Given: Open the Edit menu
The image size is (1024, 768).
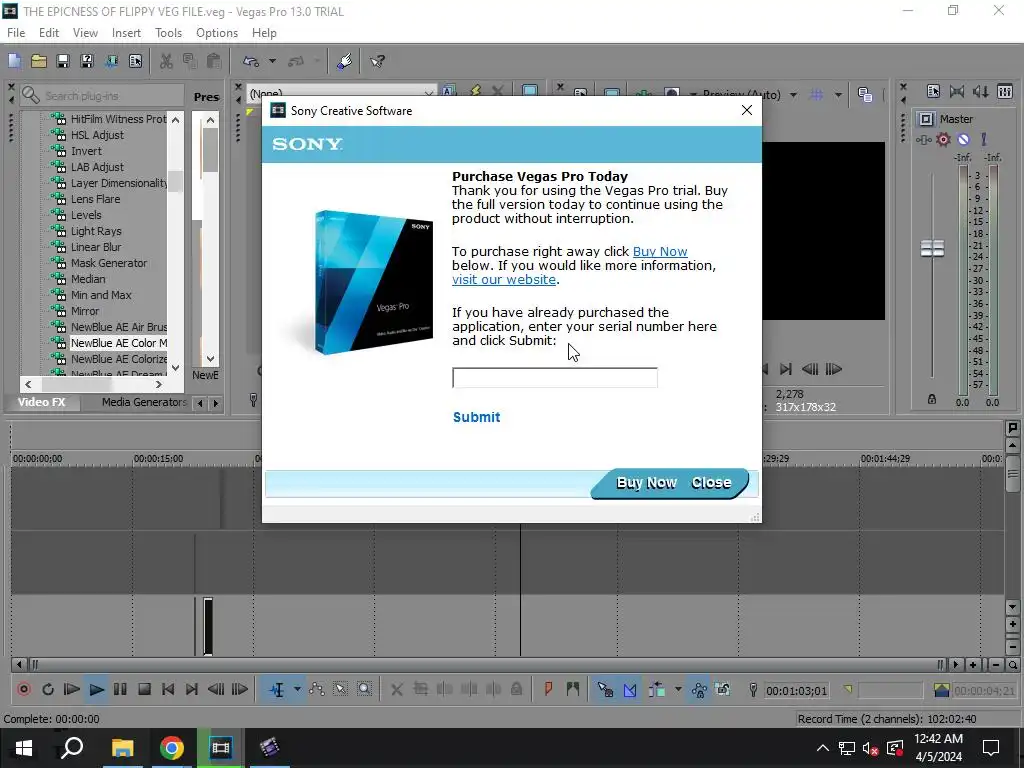Looking at the screenshot, I should click(49, 33).
